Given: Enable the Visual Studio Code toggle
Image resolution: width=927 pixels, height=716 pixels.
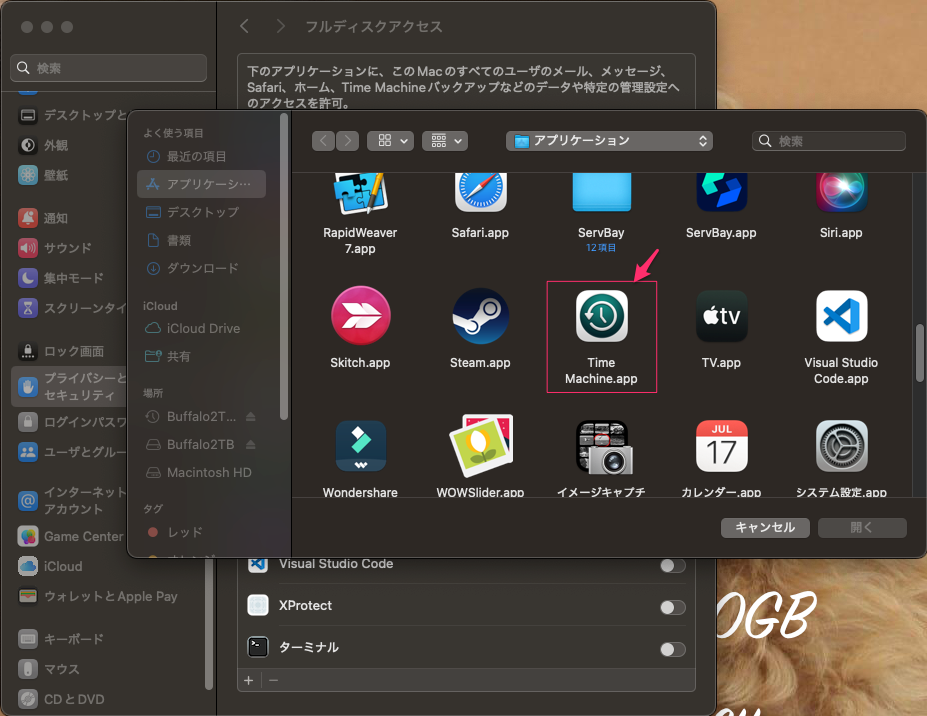Looking at the screenshot, I should click(673, 566).
